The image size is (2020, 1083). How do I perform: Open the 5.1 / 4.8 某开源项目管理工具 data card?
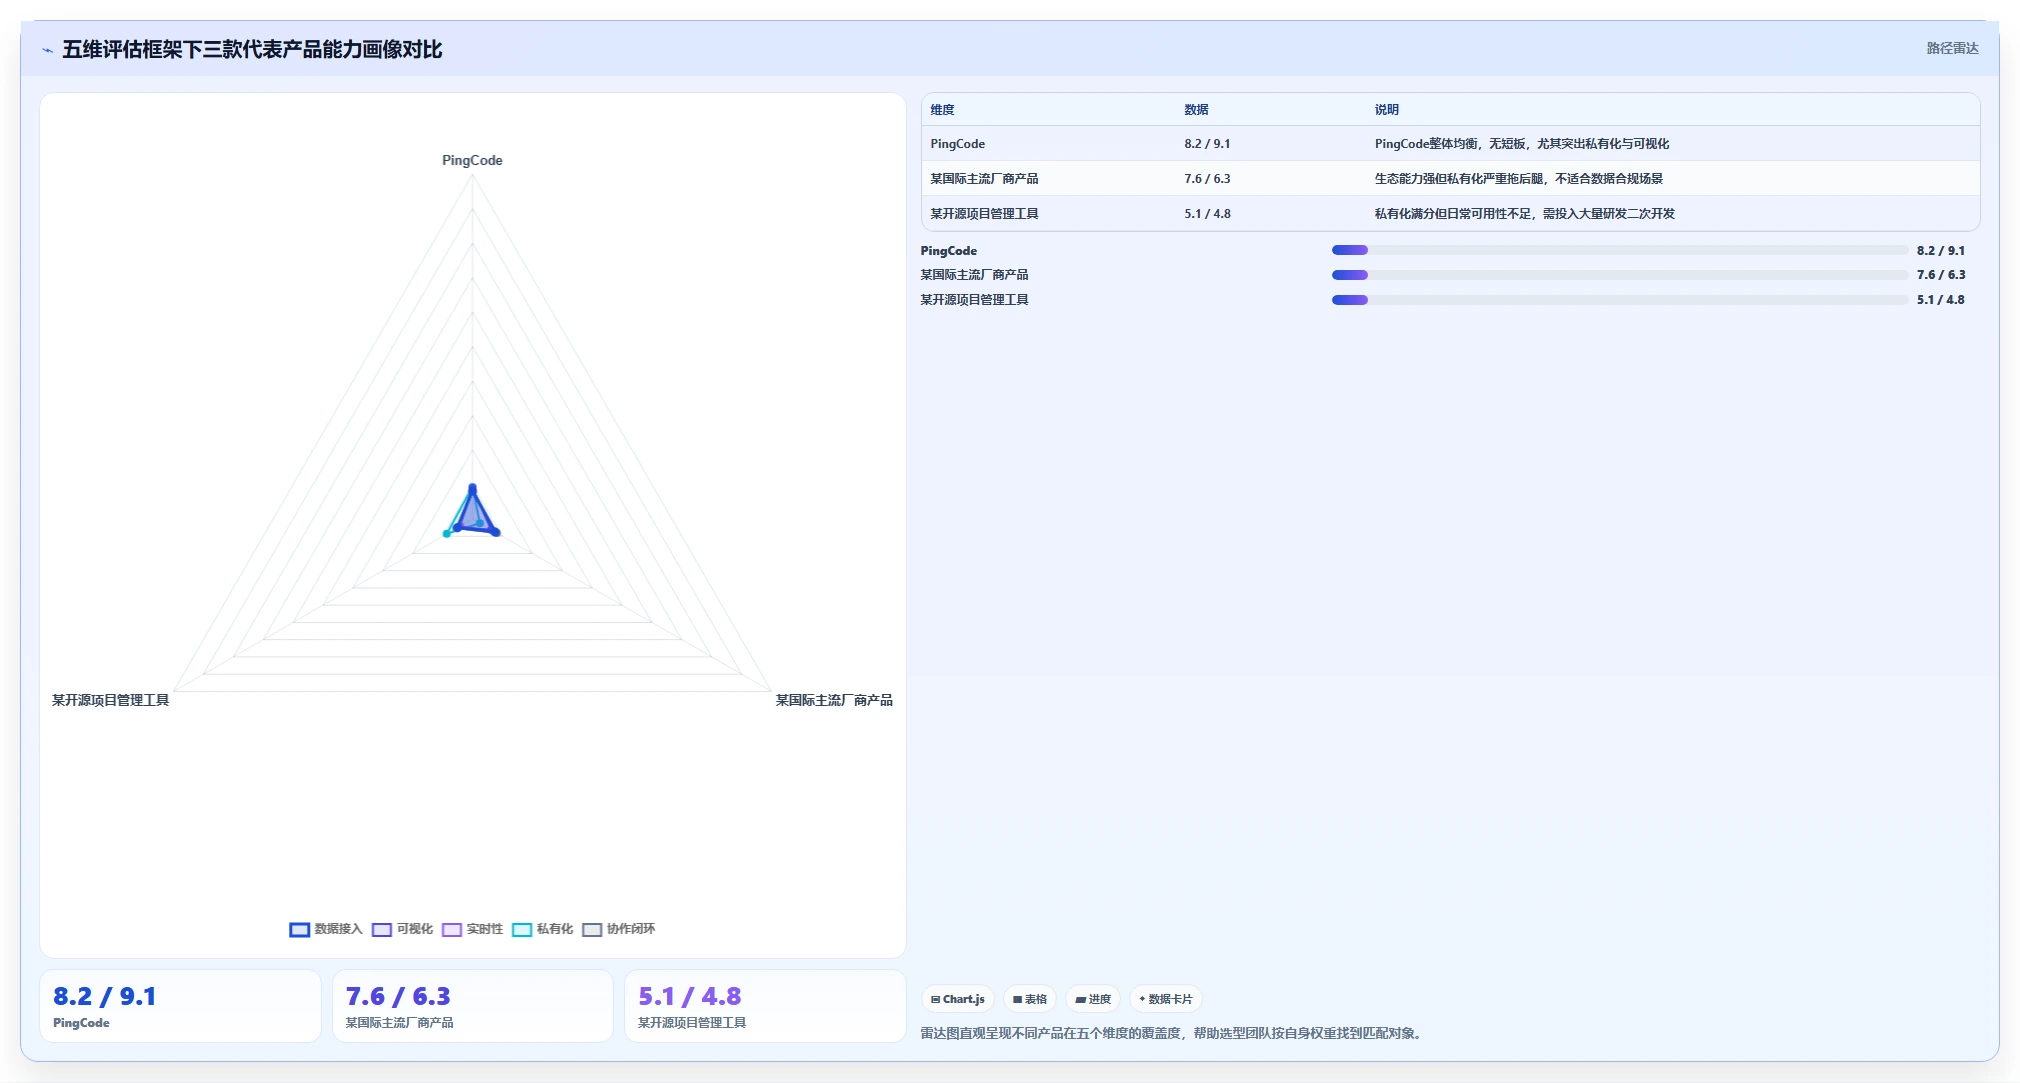[x=765, y=1006]
